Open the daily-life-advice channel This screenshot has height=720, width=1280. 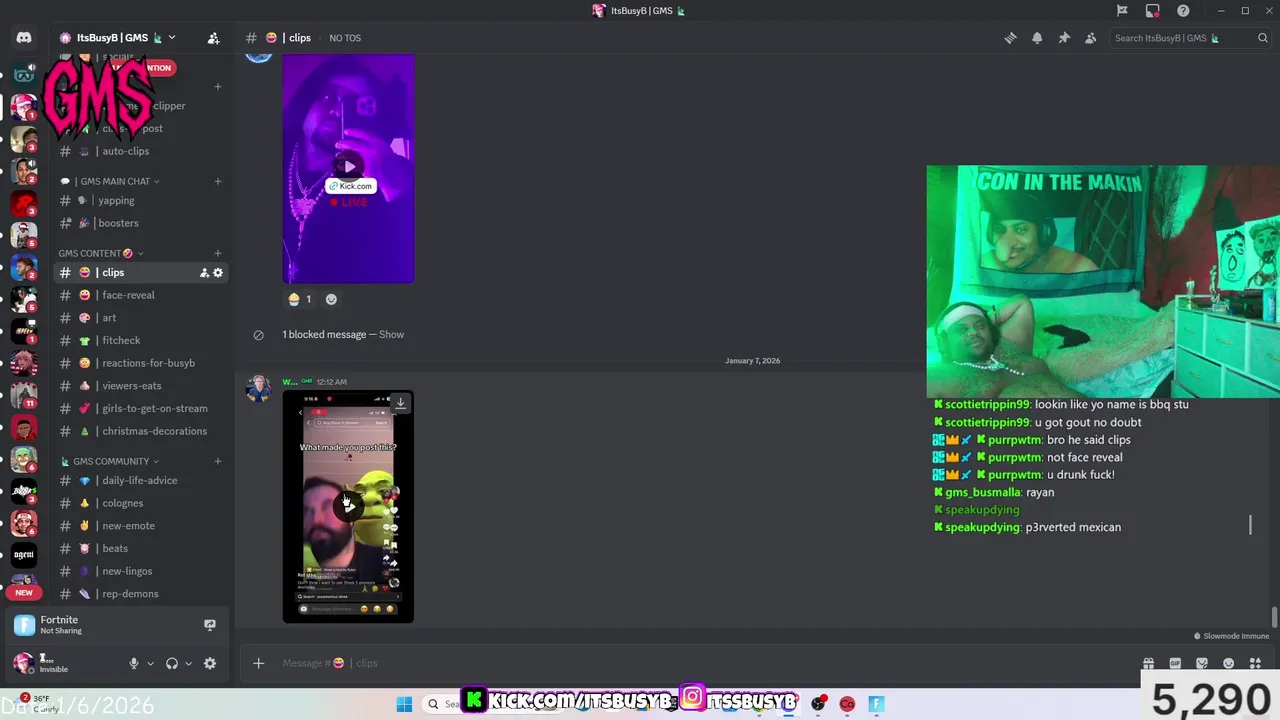pos(141,480)
